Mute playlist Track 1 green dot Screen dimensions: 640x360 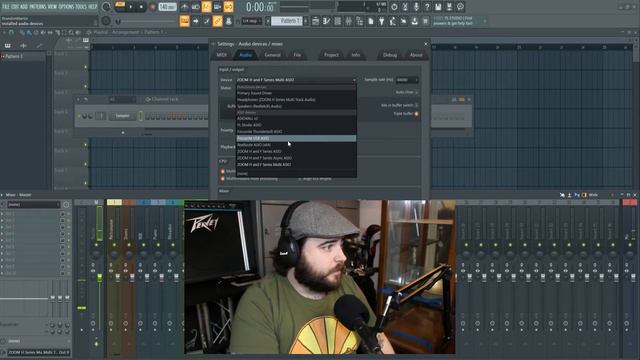[85, 67]
